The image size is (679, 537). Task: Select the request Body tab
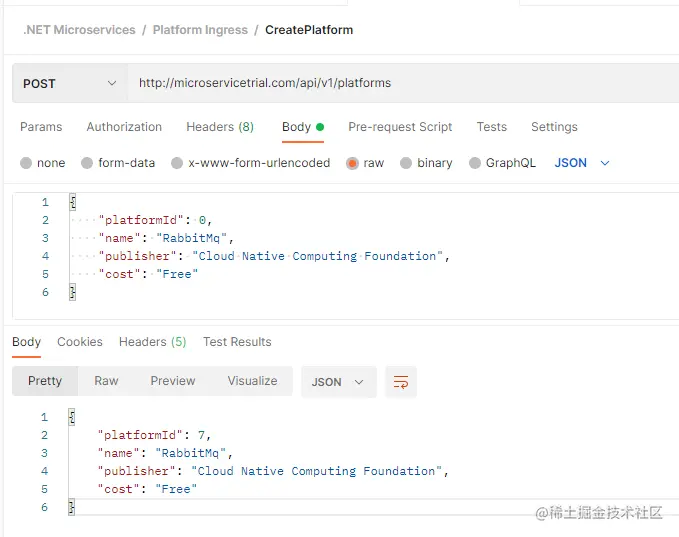click(x=303, y=127)
